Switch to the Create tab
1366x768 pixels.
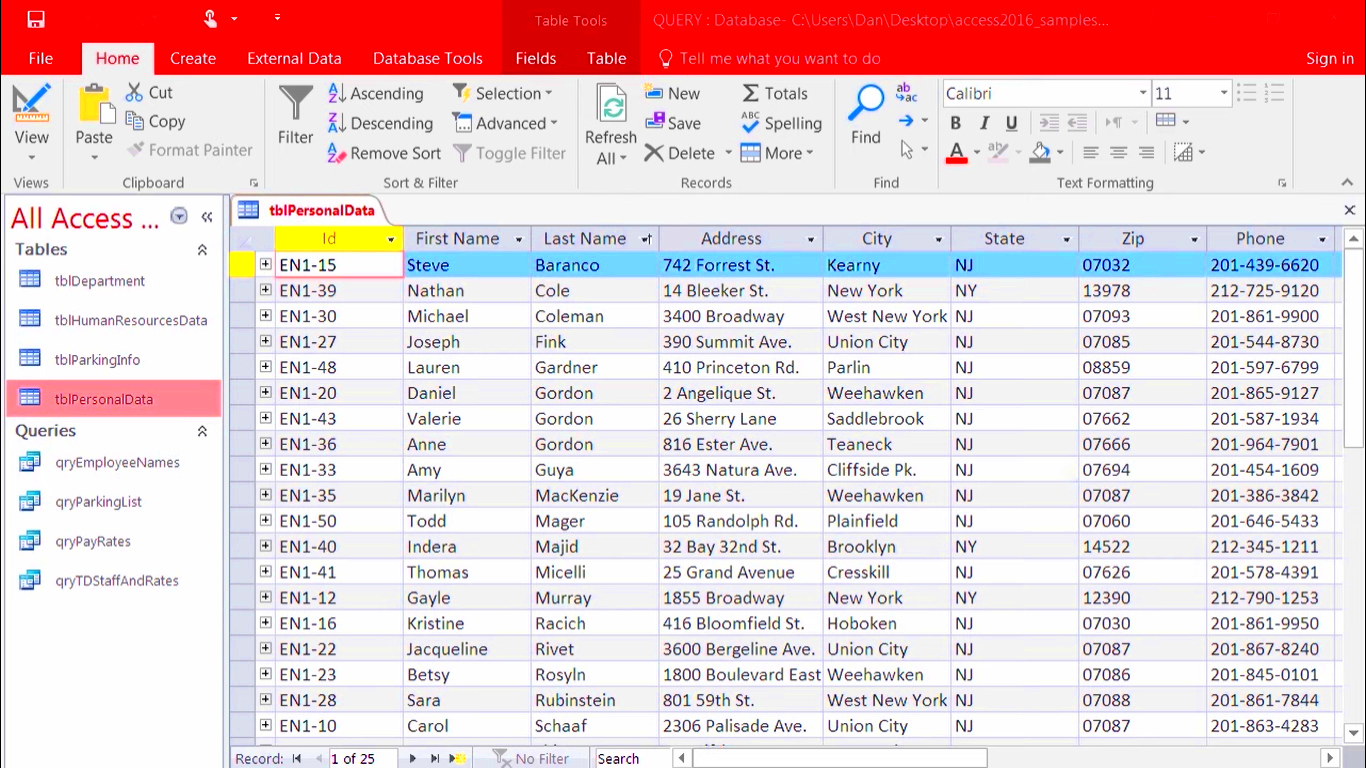point(193,58)
